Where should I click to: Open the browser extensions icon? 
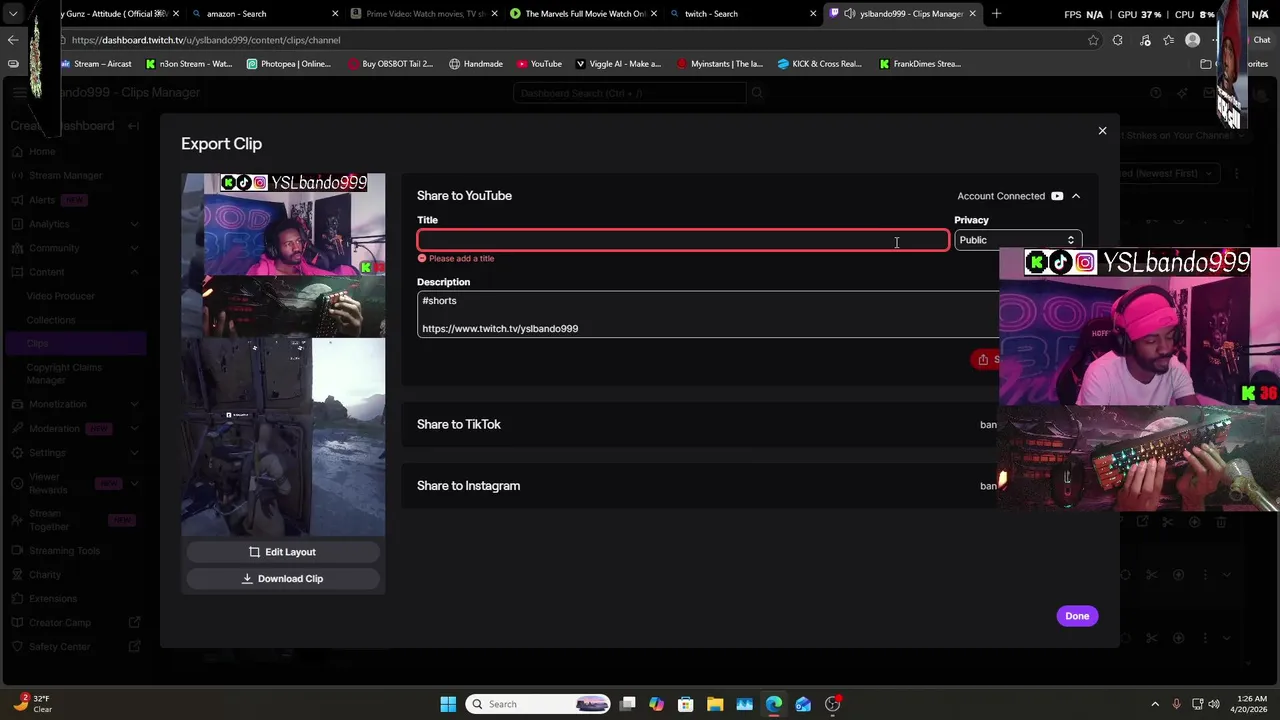pyautogui.click(x=1117, y=40)
